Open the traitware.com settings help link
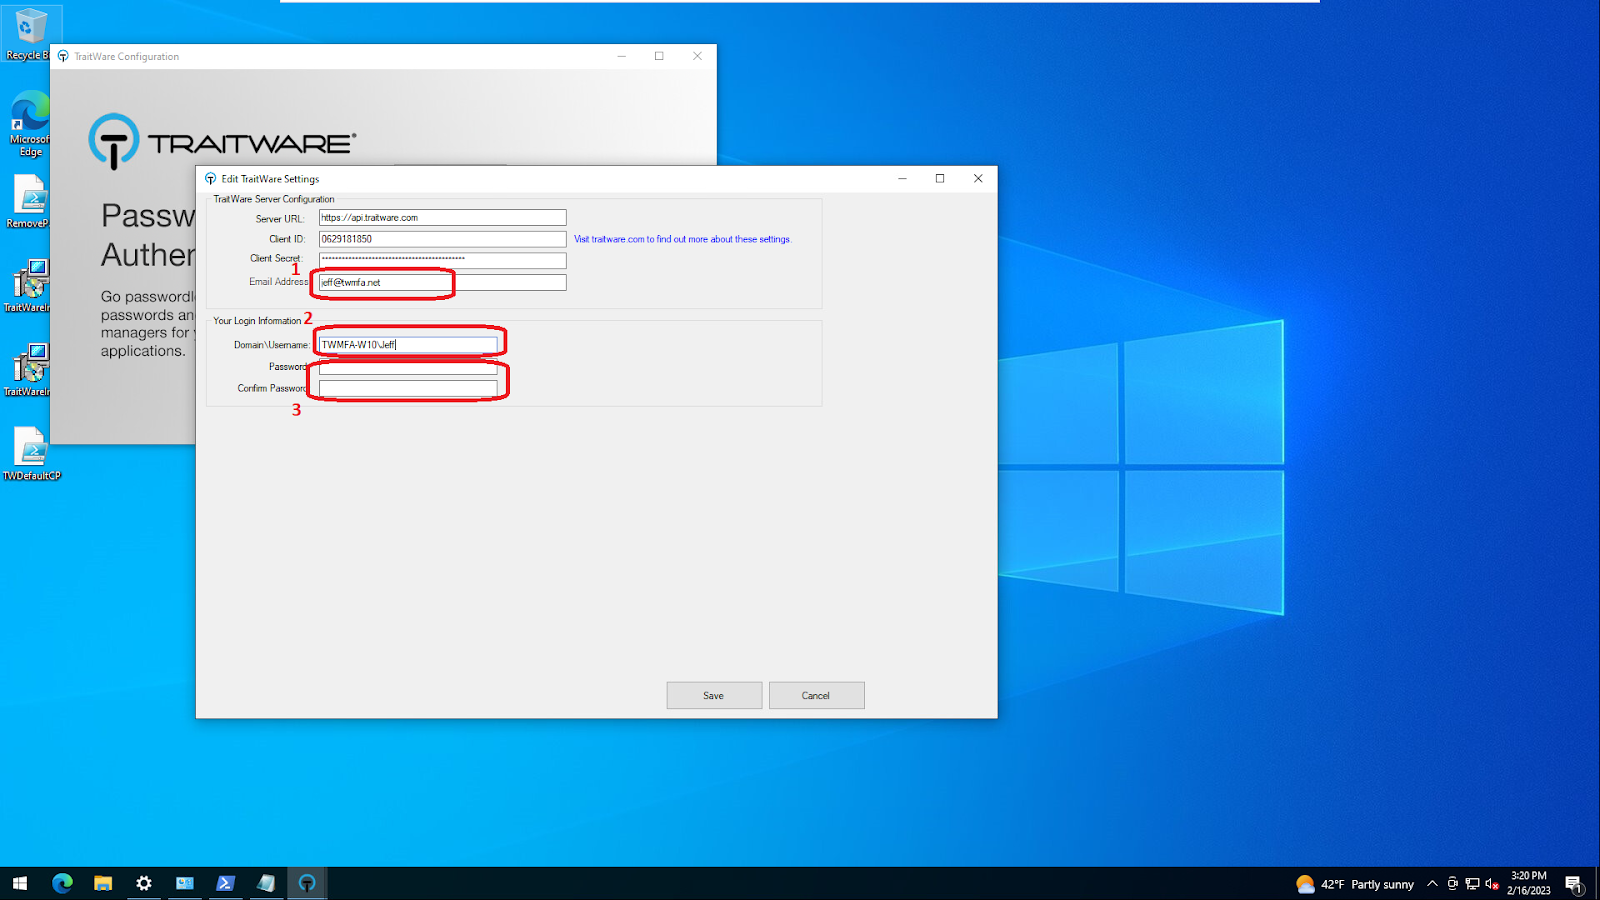Screen dimensions: 1600x900 pyautogui.click(x=682, y=239)
